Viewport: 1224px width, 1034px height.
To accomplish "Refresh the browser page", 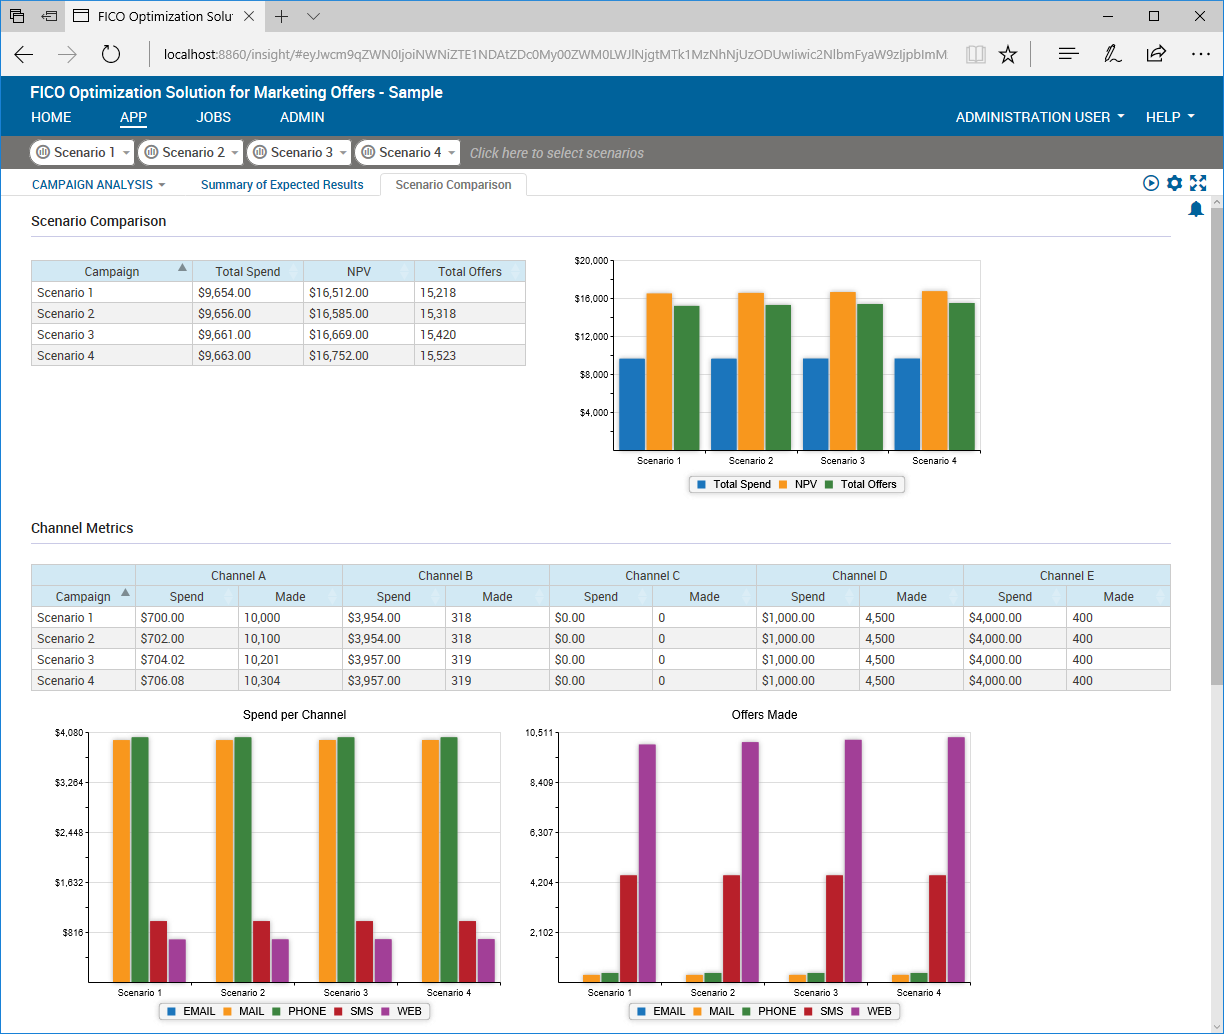I will (x=111, y=54).
